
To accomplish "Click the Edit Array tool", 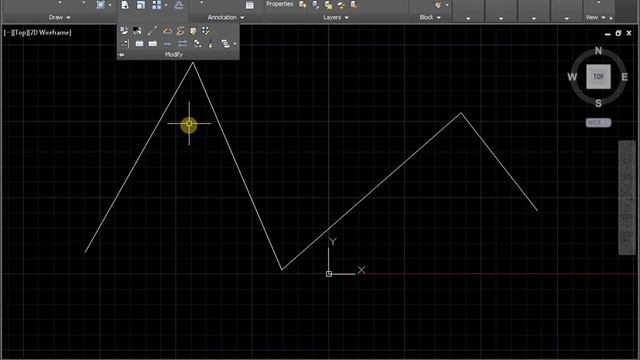I will pos(206,30).
